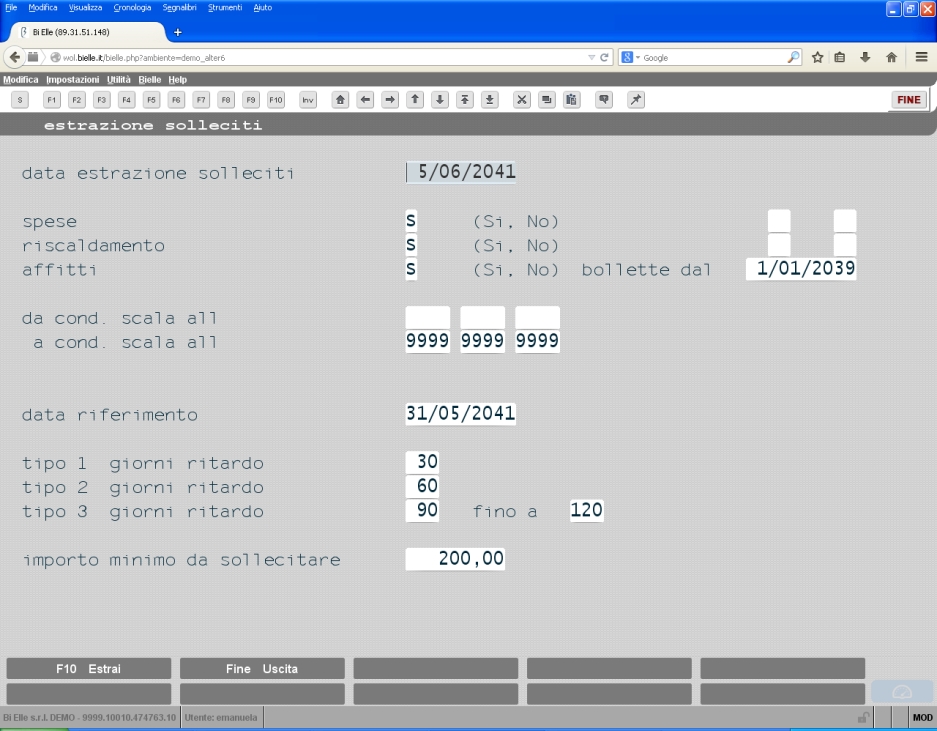This screenshot has width=937, height=731.
Task: Click the paste clipboard toolbar icon
Action: pos(571,100)
